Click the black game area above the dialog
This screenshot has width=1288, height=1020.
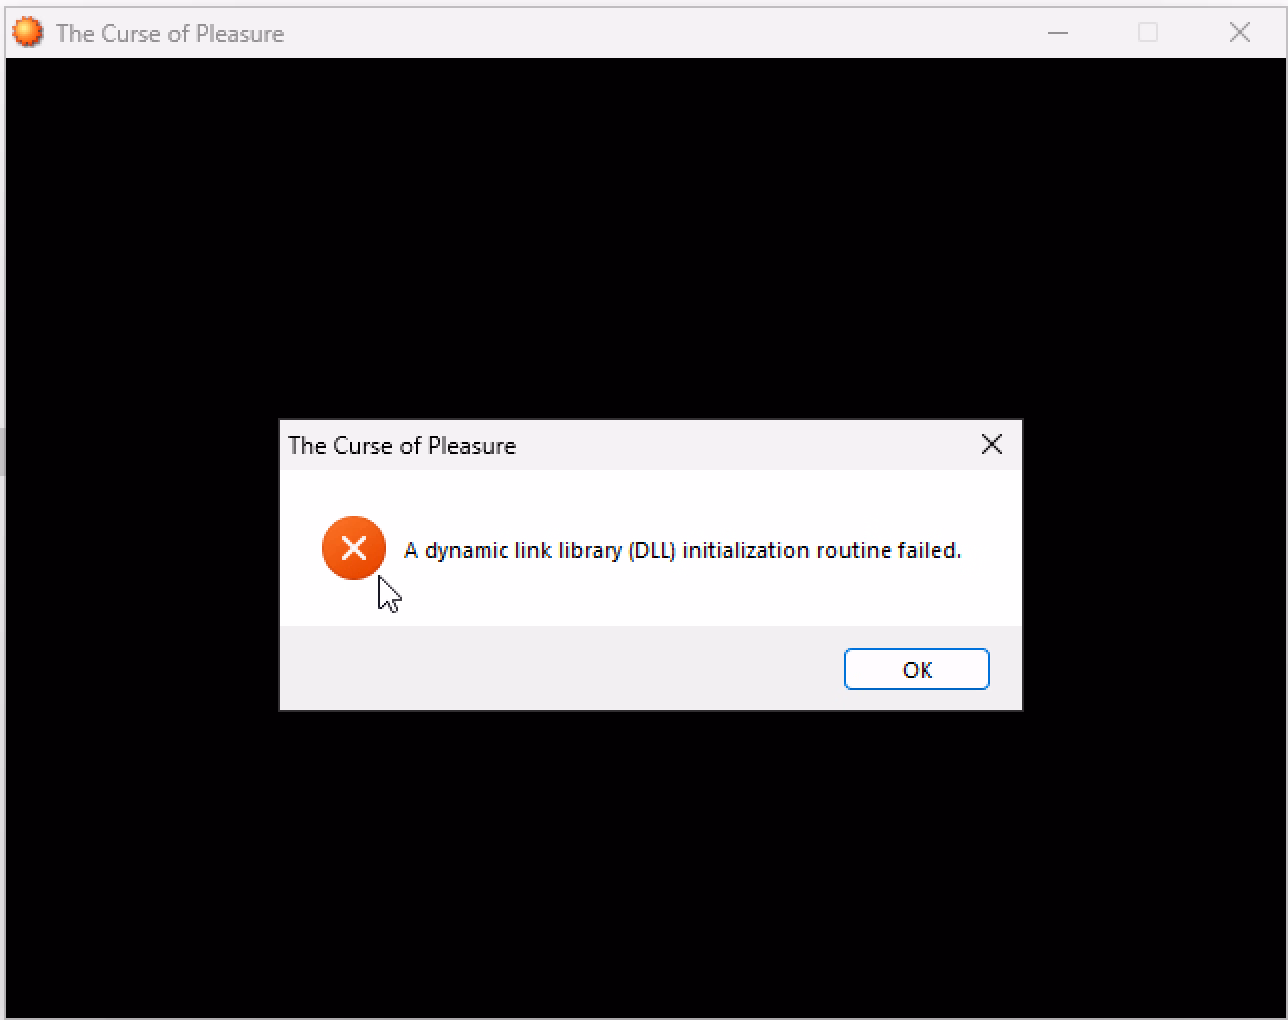tap(644, 238)
